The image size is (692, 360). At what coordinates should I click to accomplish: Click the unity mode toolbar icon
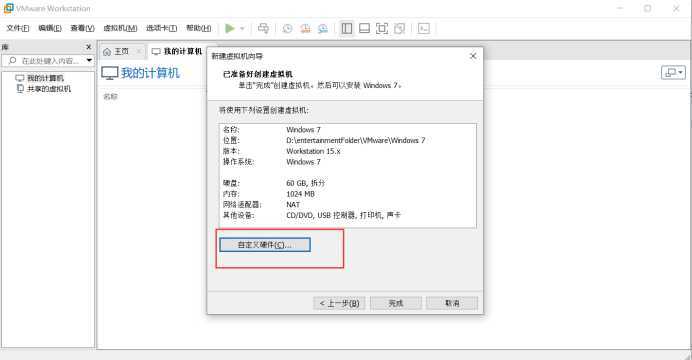tap(399, 29)
